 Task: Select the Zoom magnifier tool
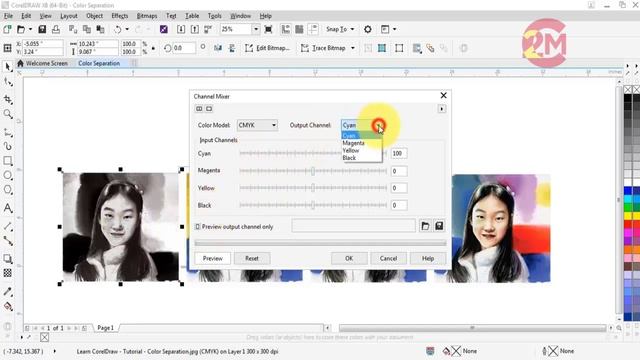click(8, 114)
